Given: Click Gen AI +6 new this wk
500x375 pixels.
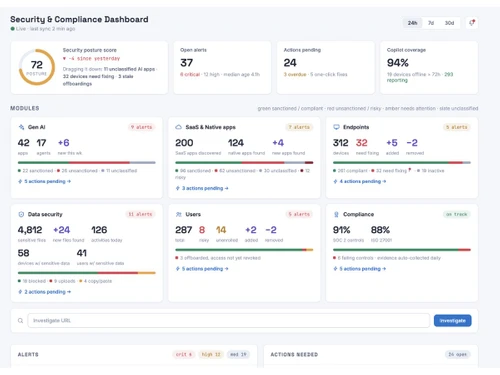Looking at the screenshot, I should [x=64, y=143].
